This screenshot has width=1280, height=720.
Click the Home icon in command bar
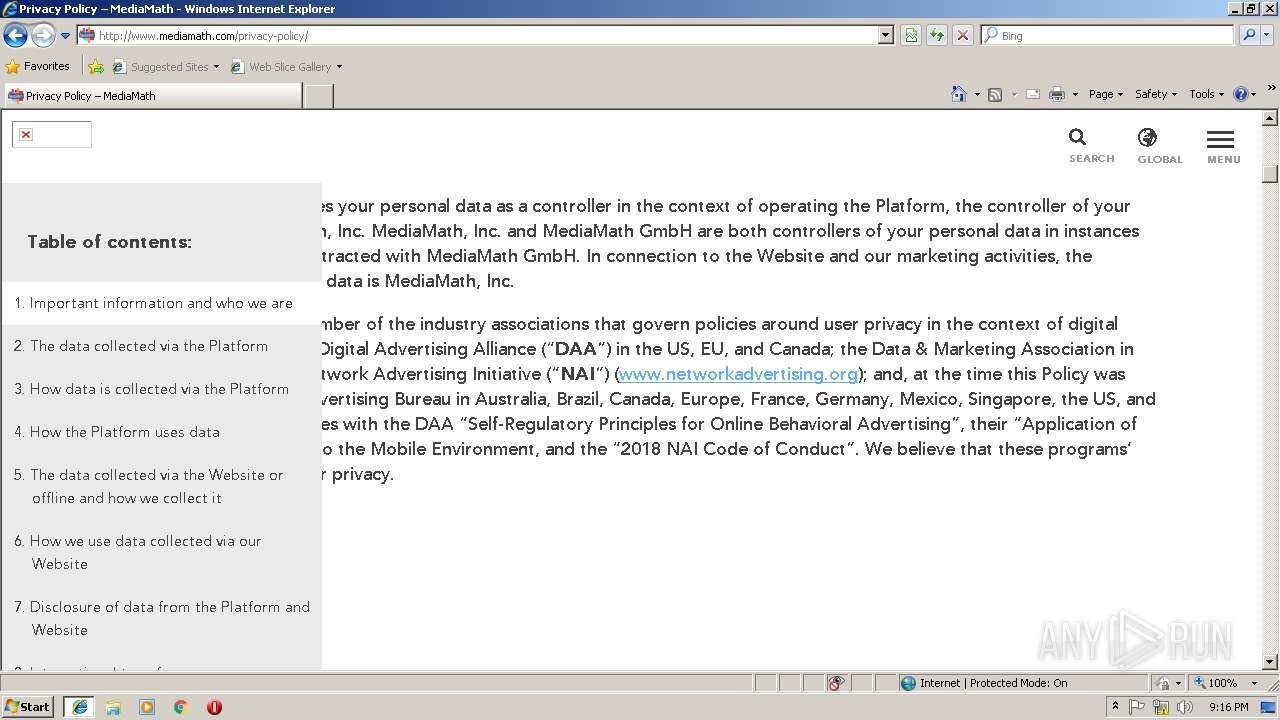(x=959, y=94)
